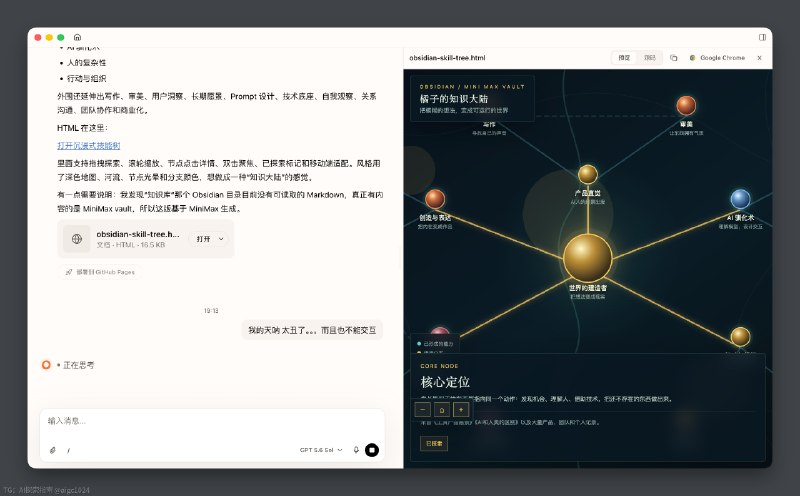
Task: Switch to the 源码 source tab
Action: [x=649, y=58]
